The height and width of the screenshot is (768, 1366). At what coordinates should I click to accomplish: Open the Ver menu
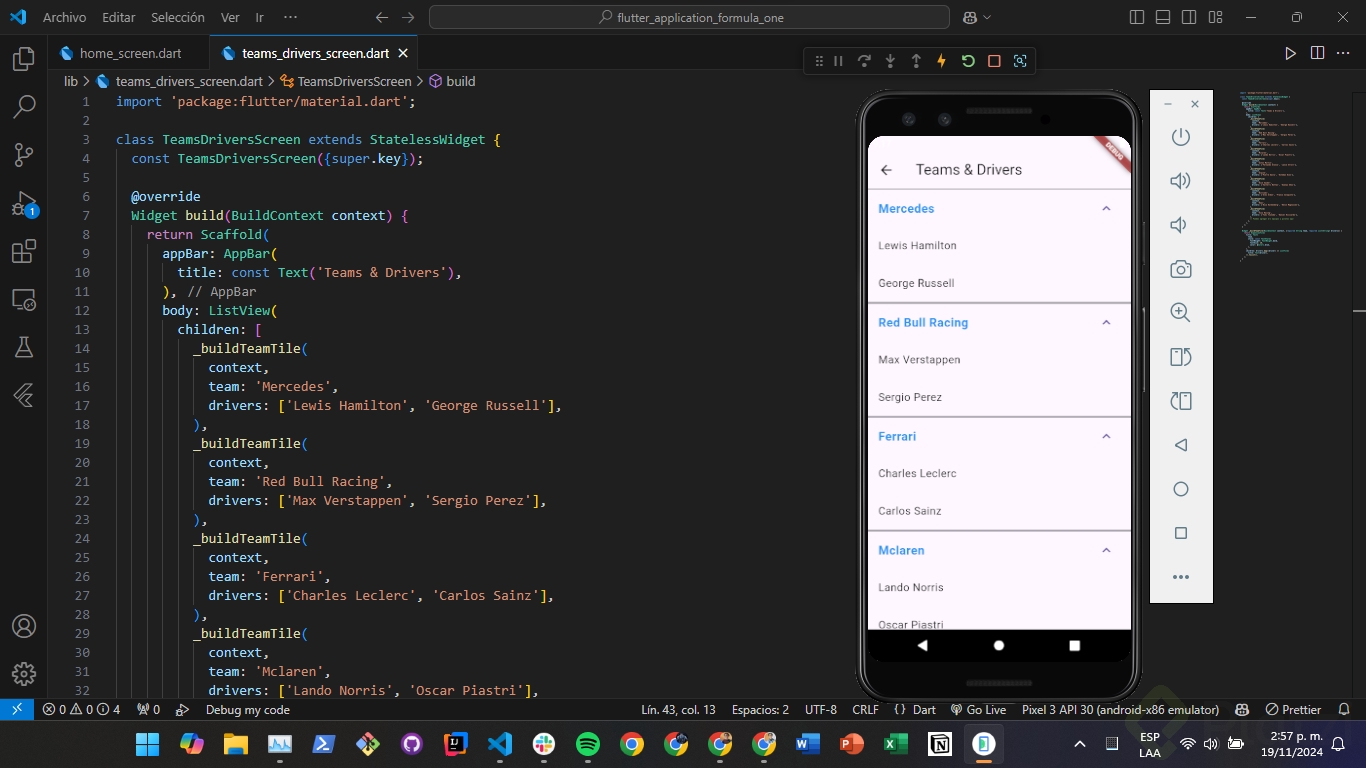click(230, 17)
